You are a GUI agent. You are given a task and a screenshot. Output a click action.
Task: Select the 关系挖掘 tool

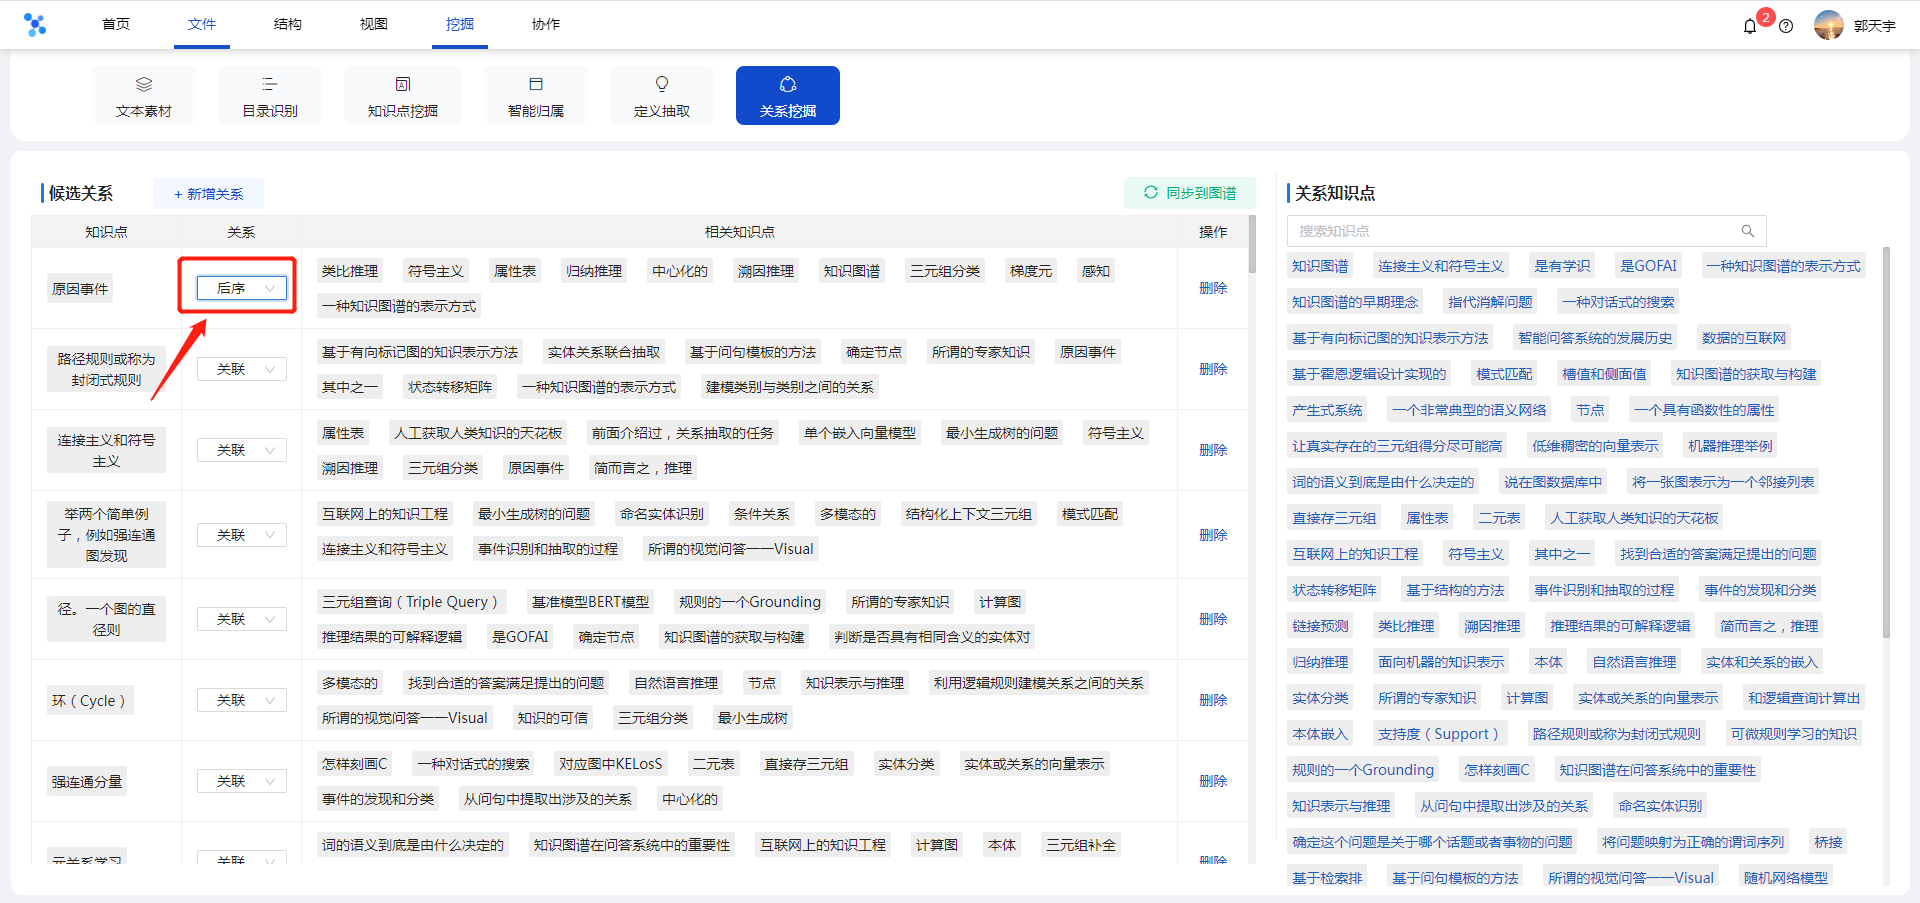click(788, 96)
